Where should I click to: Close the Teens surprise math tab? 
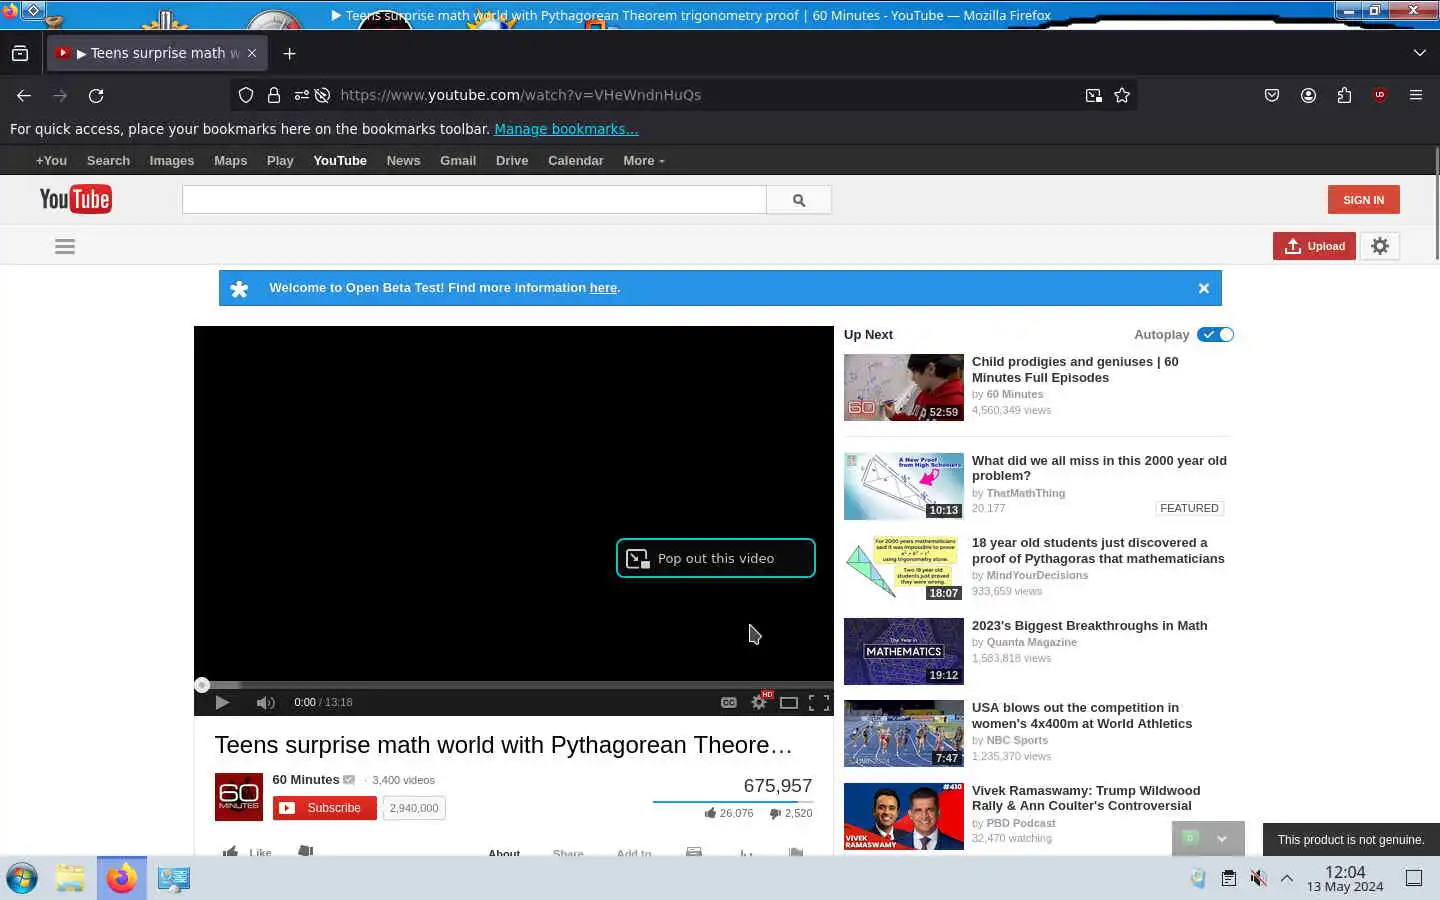pos(252,53)
